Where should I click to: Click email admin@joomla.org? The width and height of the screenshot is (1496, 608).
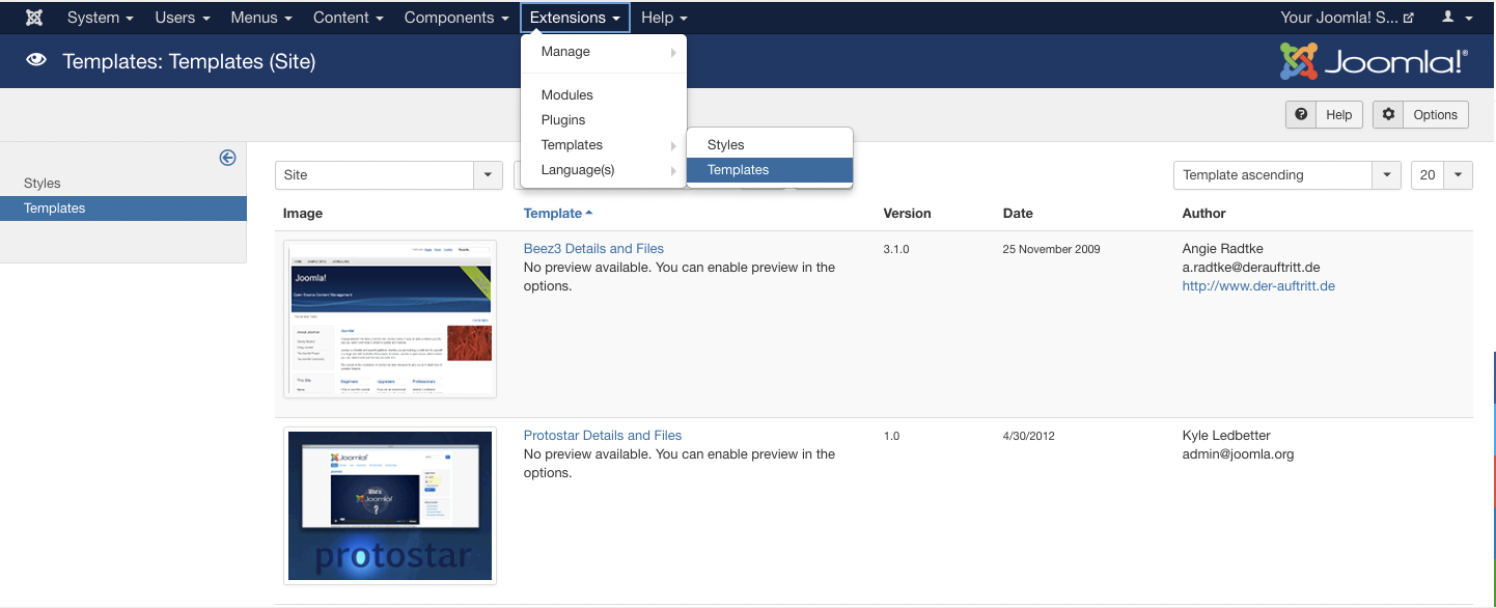click(1238, 454)
